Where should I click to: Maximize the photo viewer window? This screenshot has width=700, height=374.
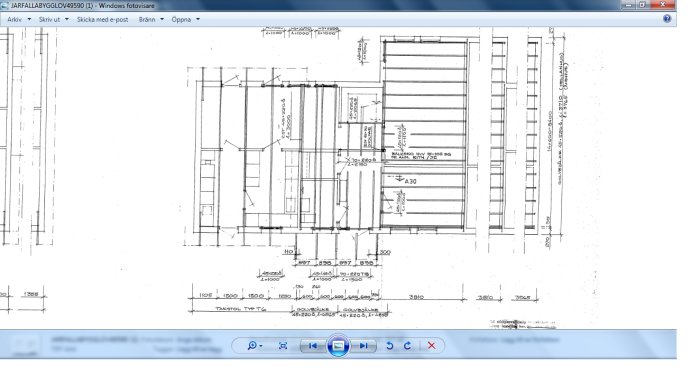click(642, 4)
